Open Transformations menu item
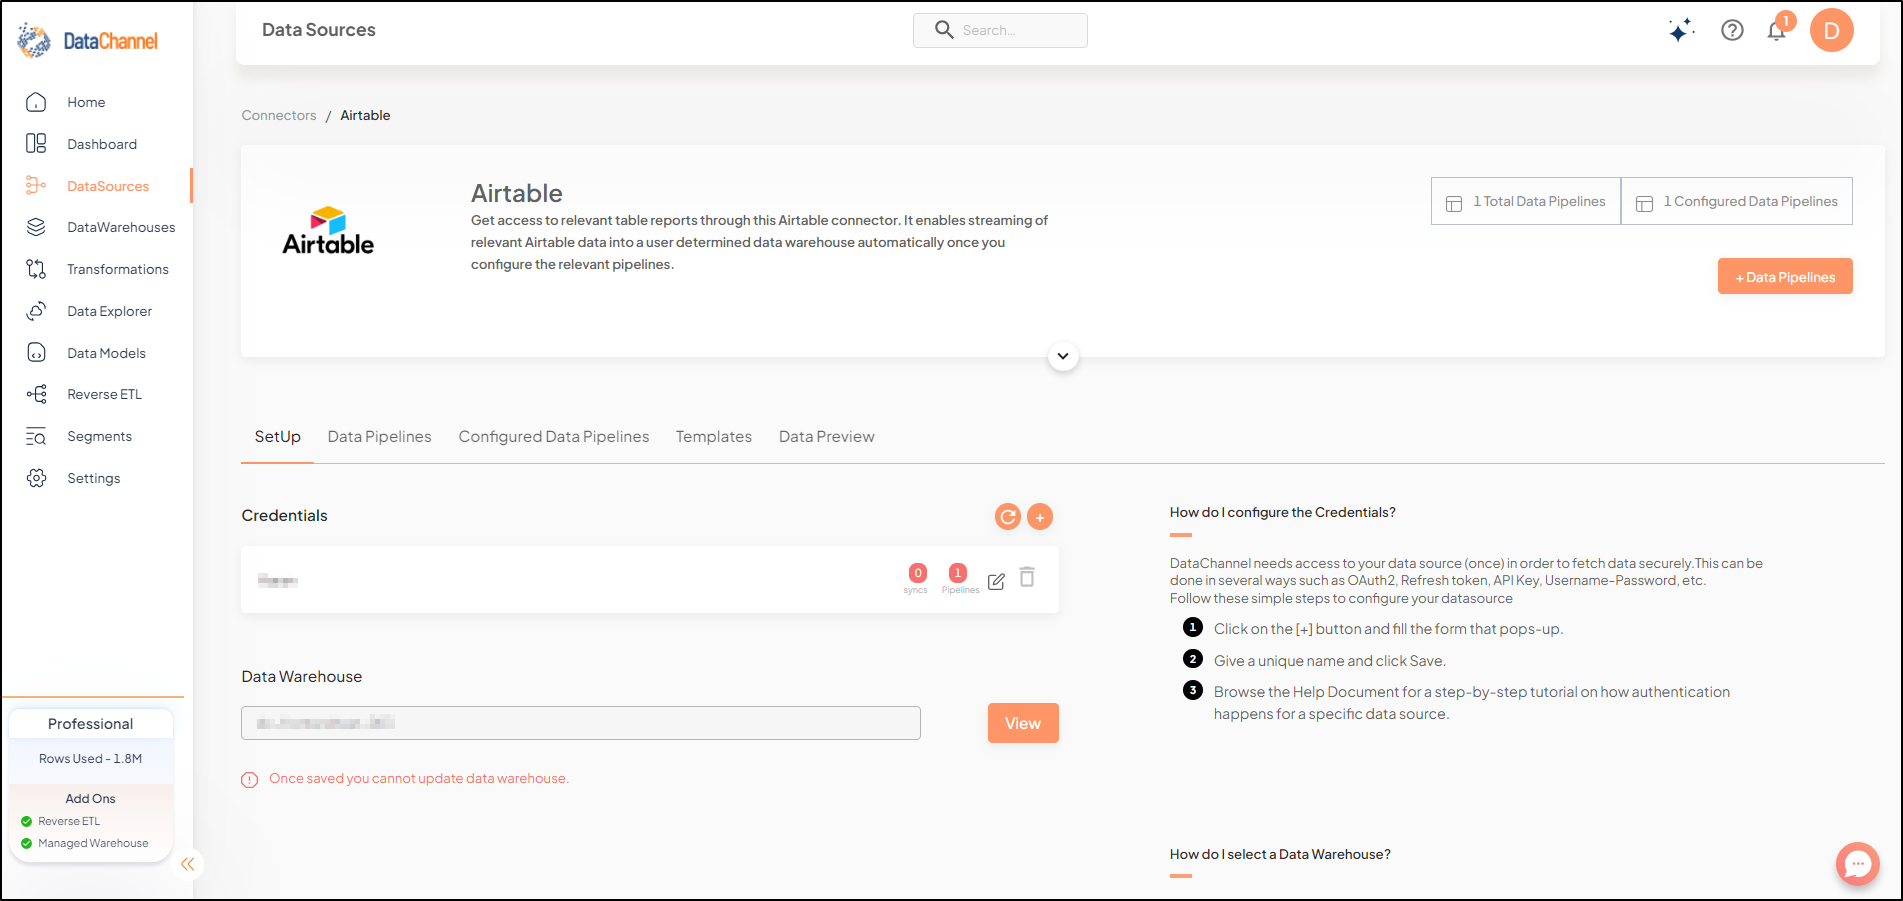The image size is (1903, 901). [x=118, y=269]
